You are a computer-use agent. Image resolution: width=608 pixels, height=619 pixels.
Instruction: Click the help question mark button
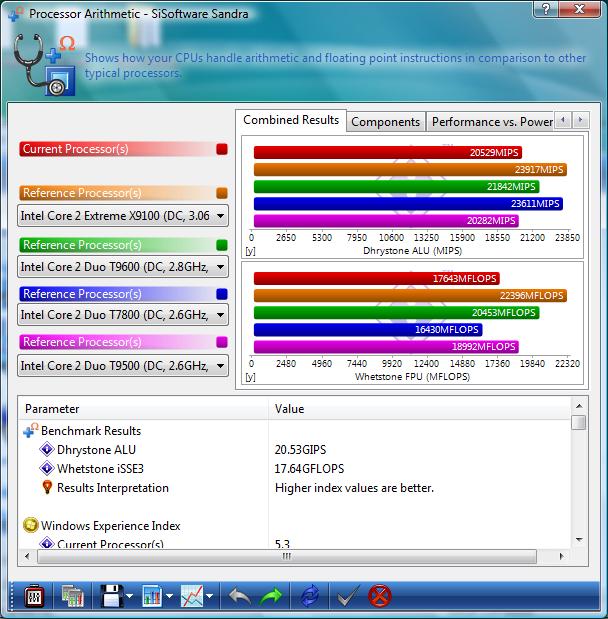(x=546, y=8)
